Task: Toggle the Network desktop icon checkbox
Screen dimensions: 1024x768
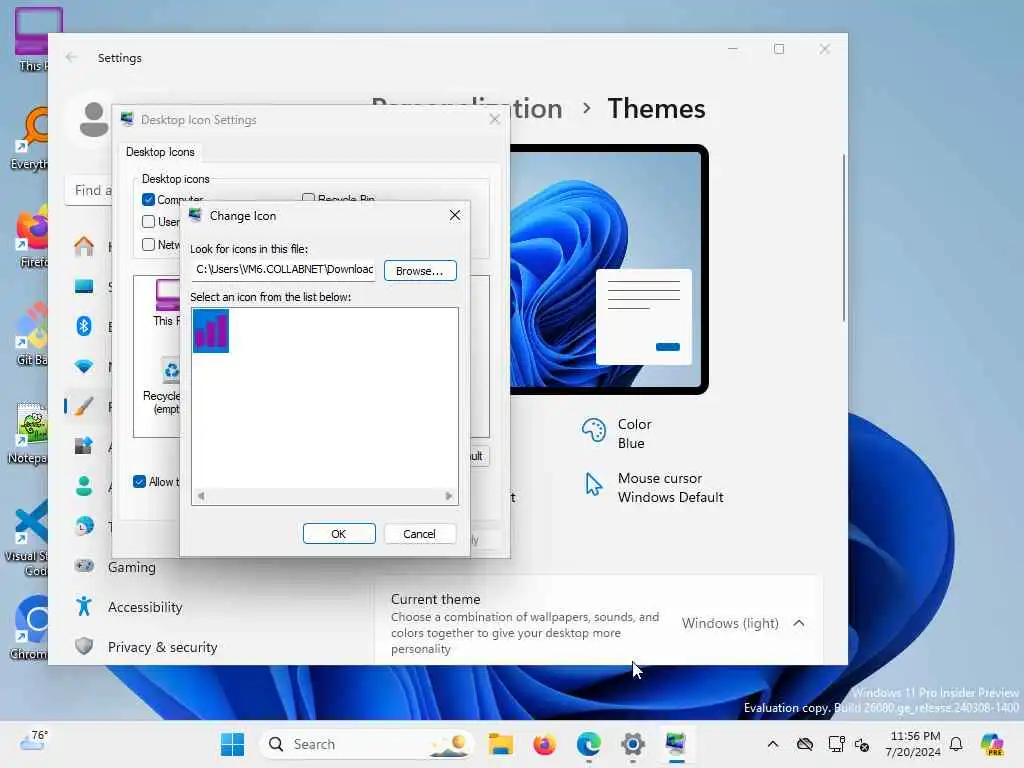Action: [148, 244]
